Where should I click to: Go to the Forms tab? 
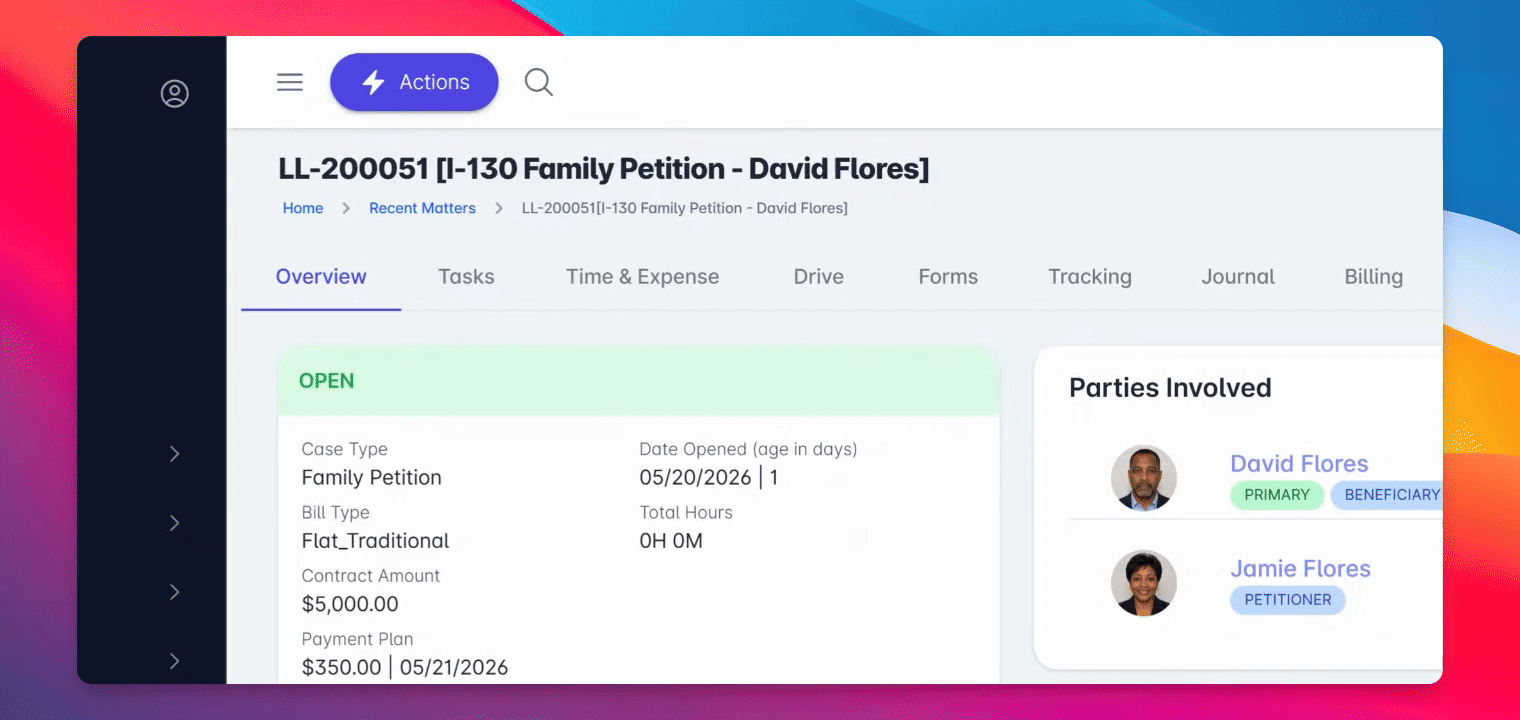[948, 277]
